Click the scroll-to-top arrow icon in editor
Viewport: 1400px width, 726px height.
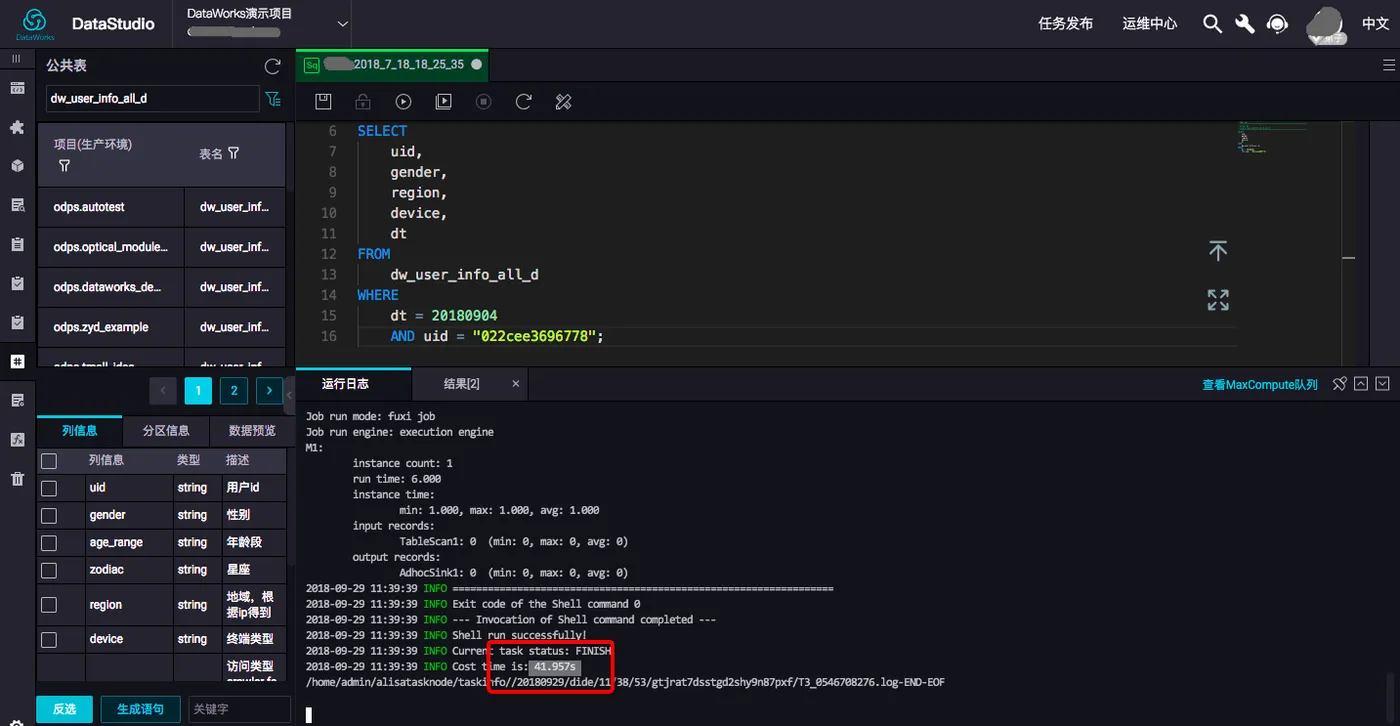coord(1217,251)
